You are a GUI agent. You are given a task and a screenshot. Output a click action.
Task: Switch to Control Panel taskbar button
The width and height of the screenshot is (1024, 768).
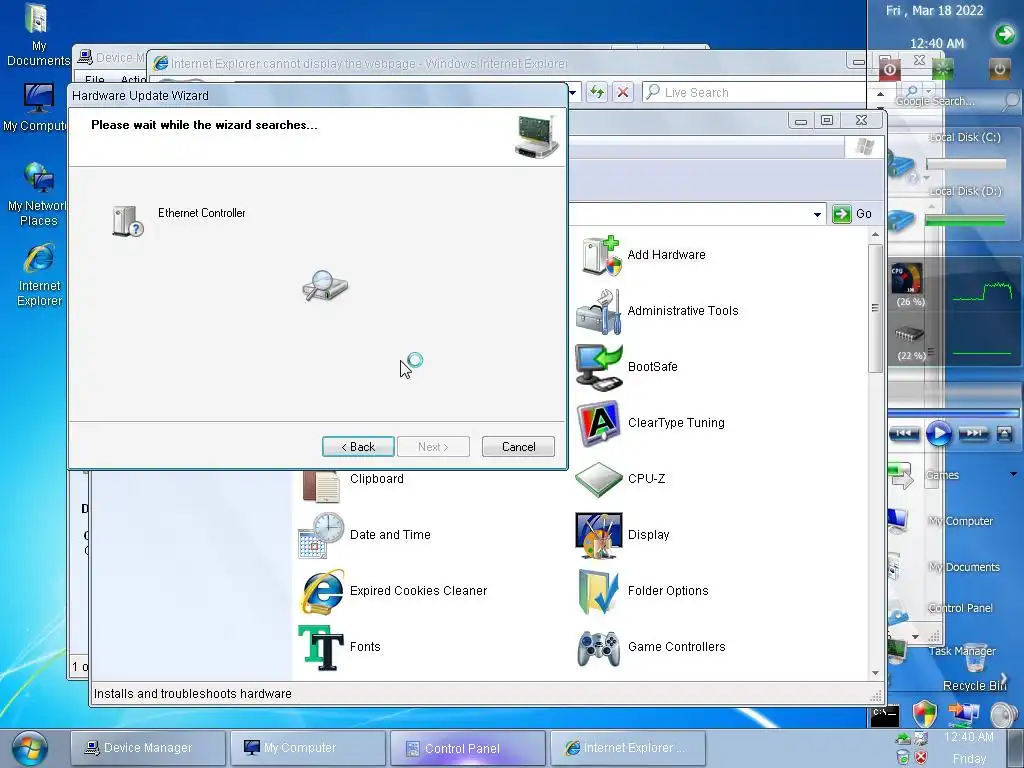468,748
